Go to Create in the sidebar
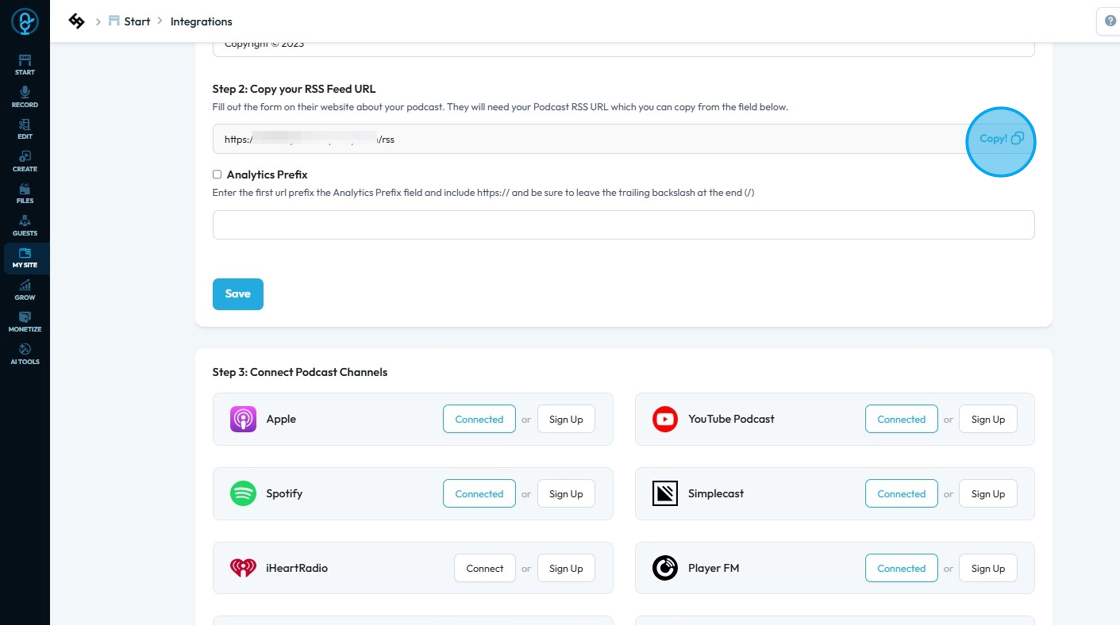 coord(25,161)
